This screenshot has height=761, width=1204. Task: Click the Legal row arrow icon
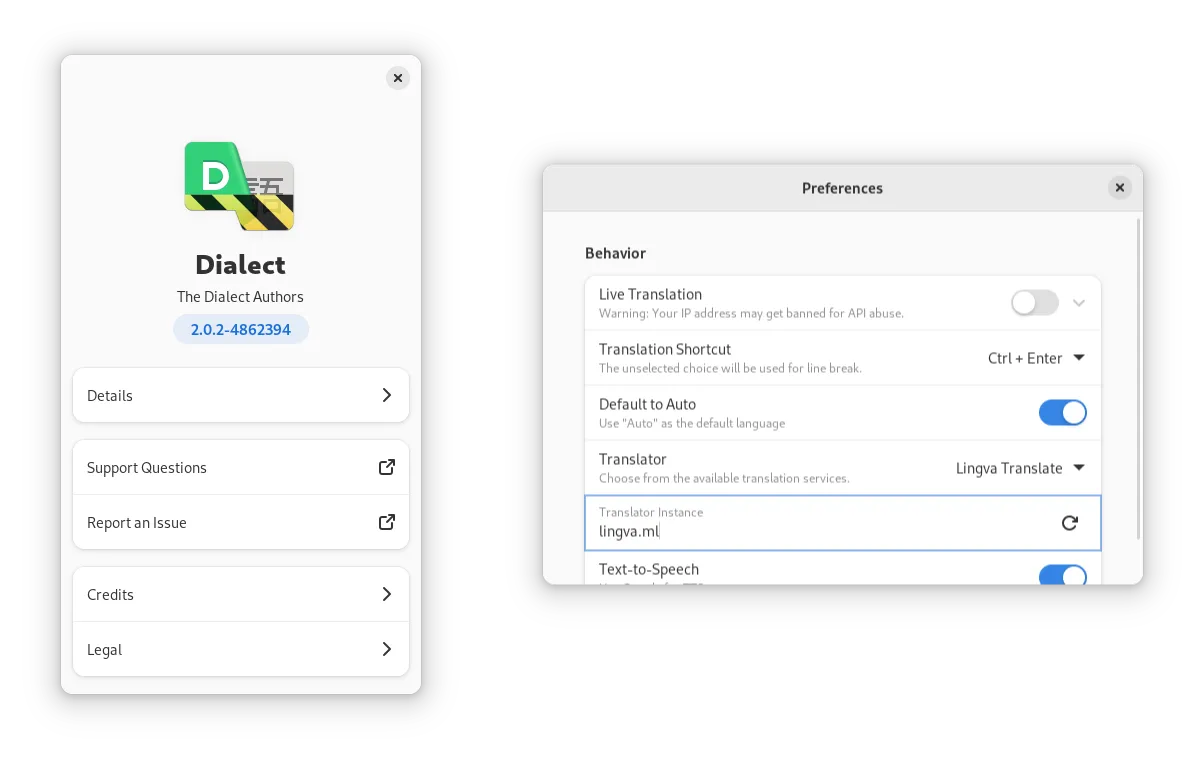(x=387, y=649)
